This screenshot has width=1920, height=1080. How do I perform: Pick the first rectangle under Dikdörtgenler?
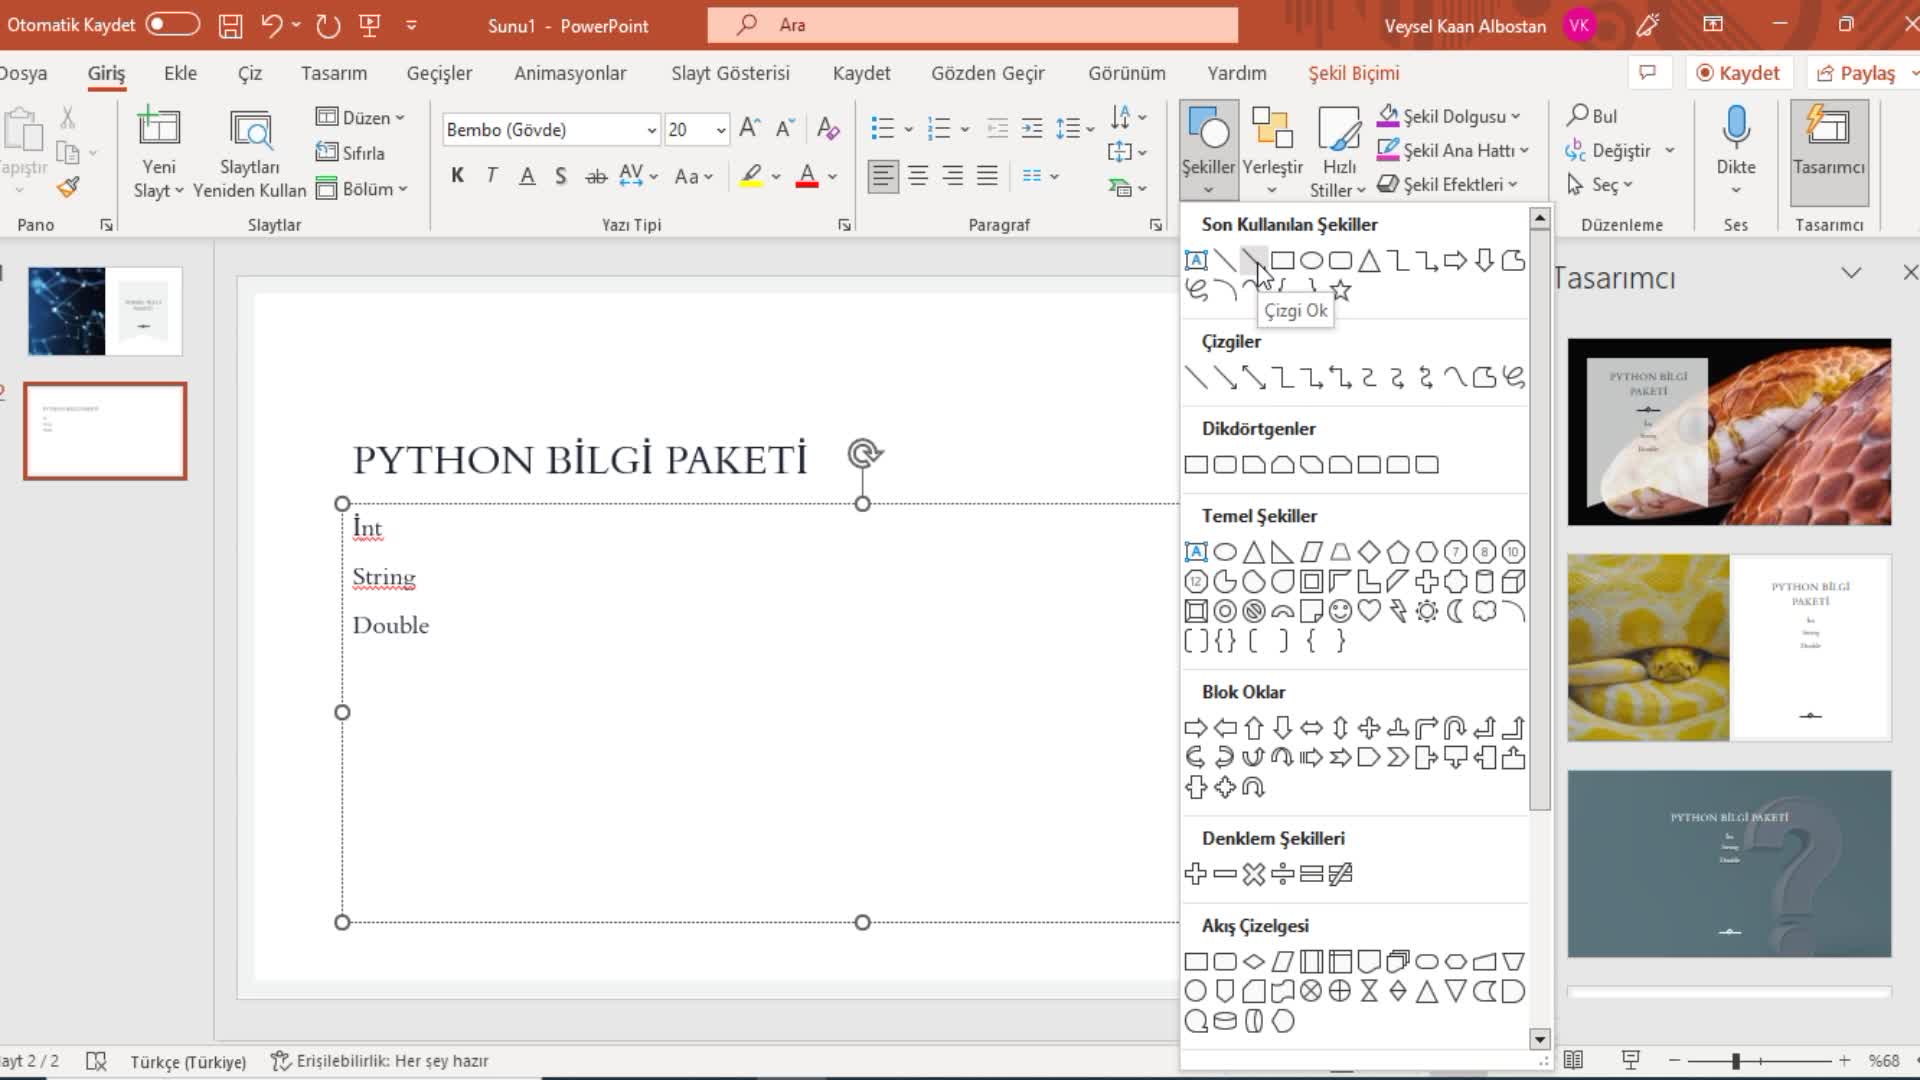pyautogui.click(x=1196, y=464)
